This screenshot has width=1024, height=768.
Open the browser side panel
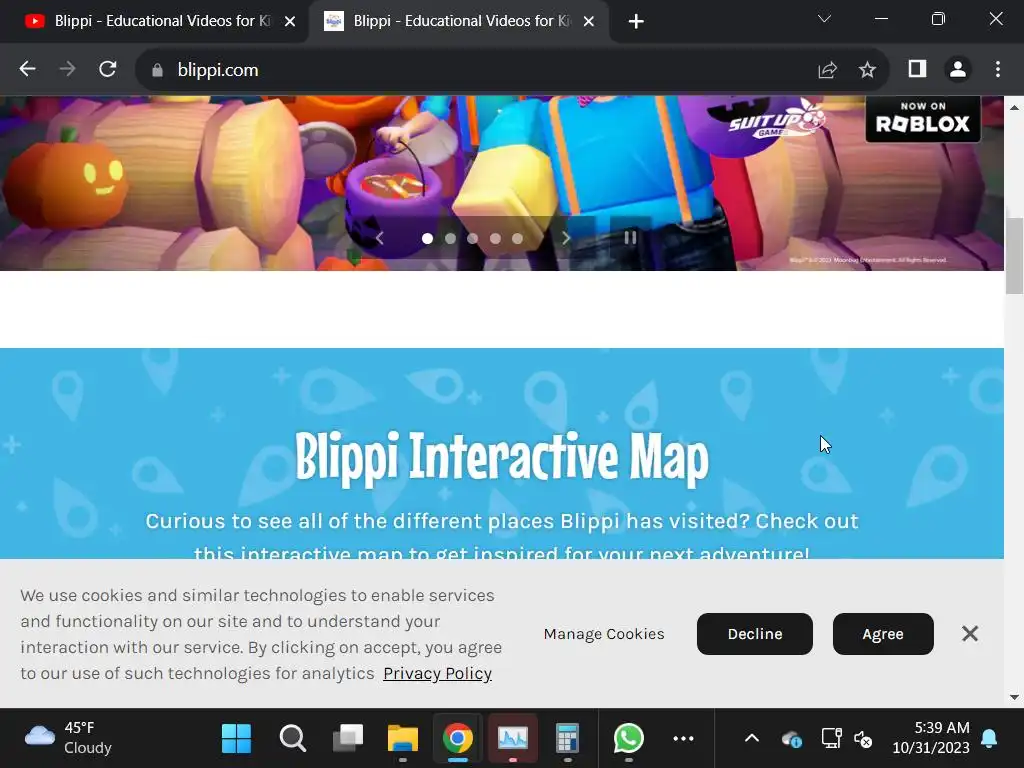(918, 69)
